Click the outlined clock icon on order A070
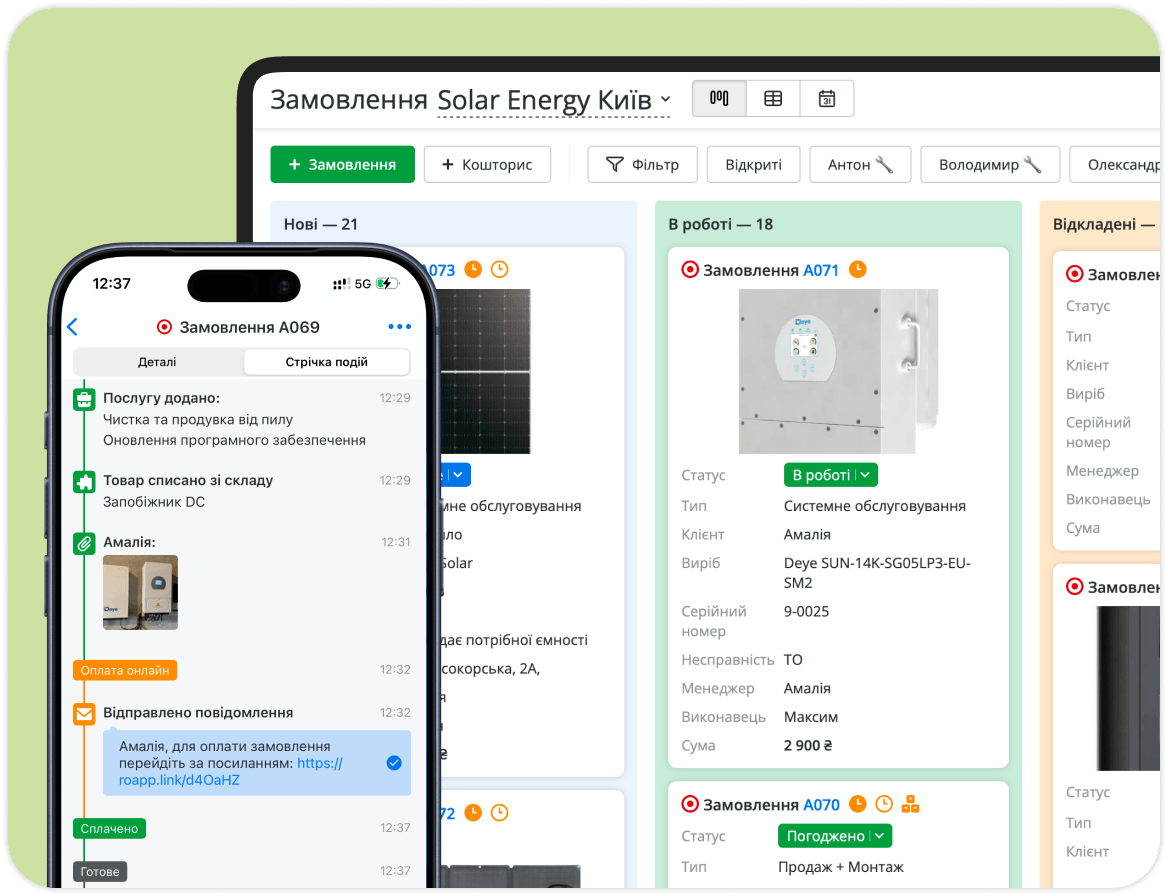The image size is (1168, 896). [x=884, y=804]
